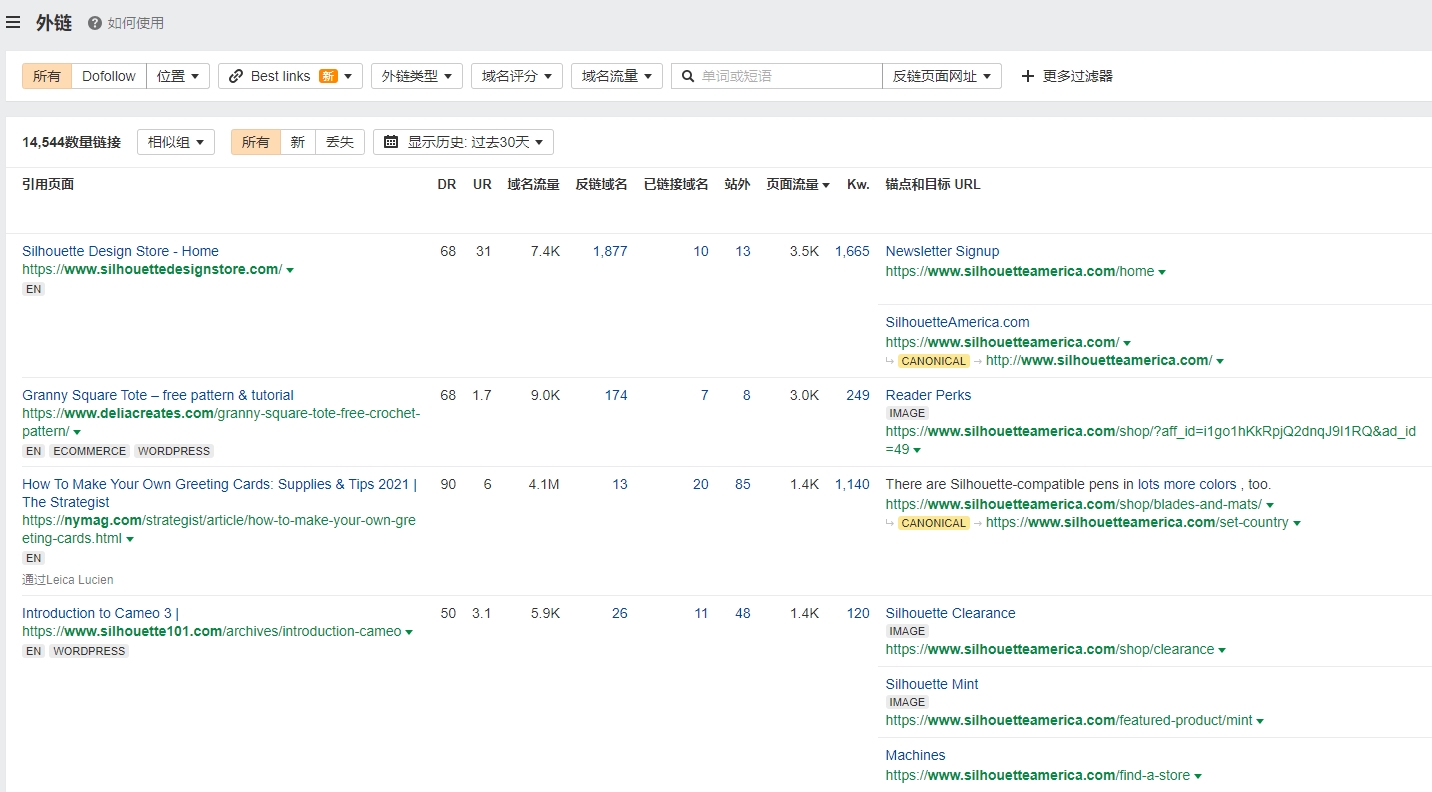Screen dimensions: 1432x792
Task: Open the 相似组 grouping dropdown
Action: pos(176,142)
